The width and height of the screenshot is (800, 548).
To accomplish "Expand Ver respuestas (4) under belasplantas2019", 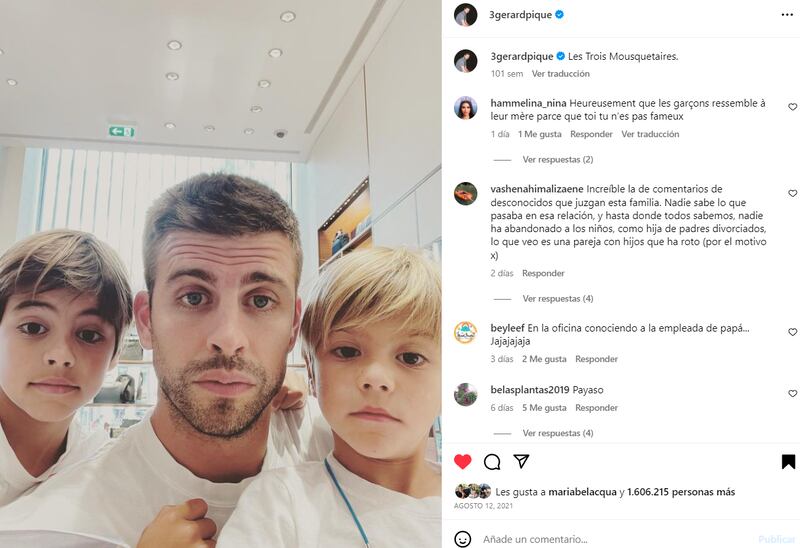I will pyautogui.click(x=558, y=433).
